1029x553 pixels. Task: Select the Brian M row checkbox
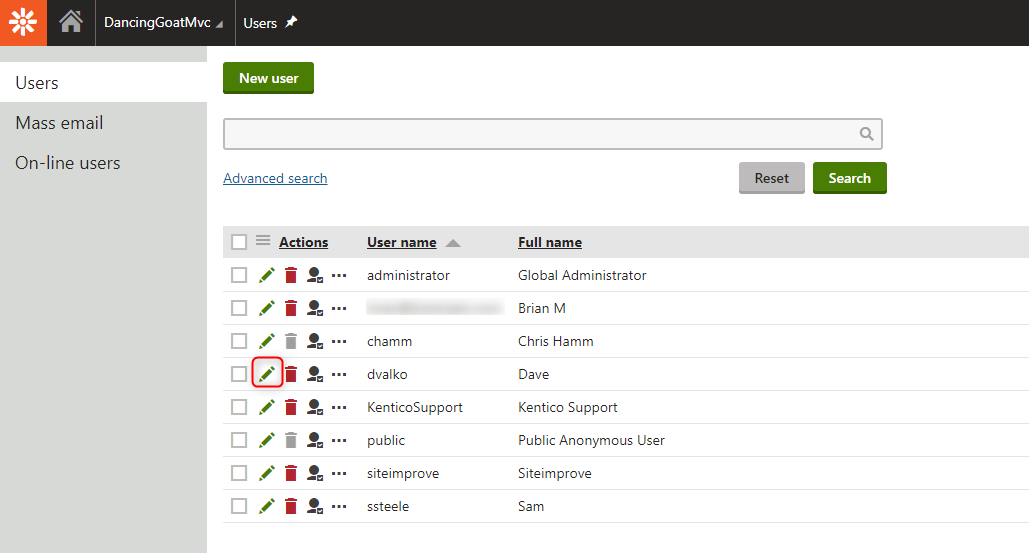click(x=239, y=308)
